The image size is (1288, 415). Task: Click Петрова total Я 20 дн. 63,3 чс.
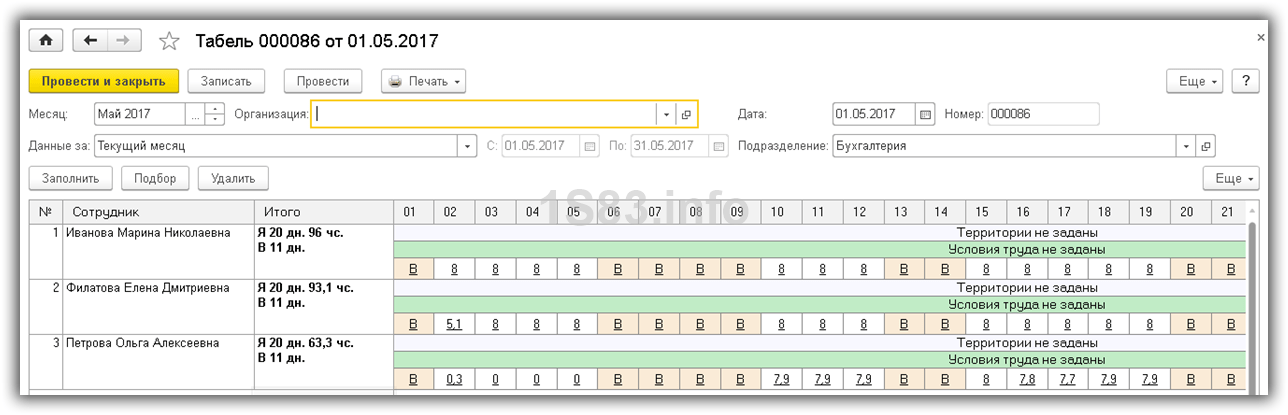pos(304,343)
